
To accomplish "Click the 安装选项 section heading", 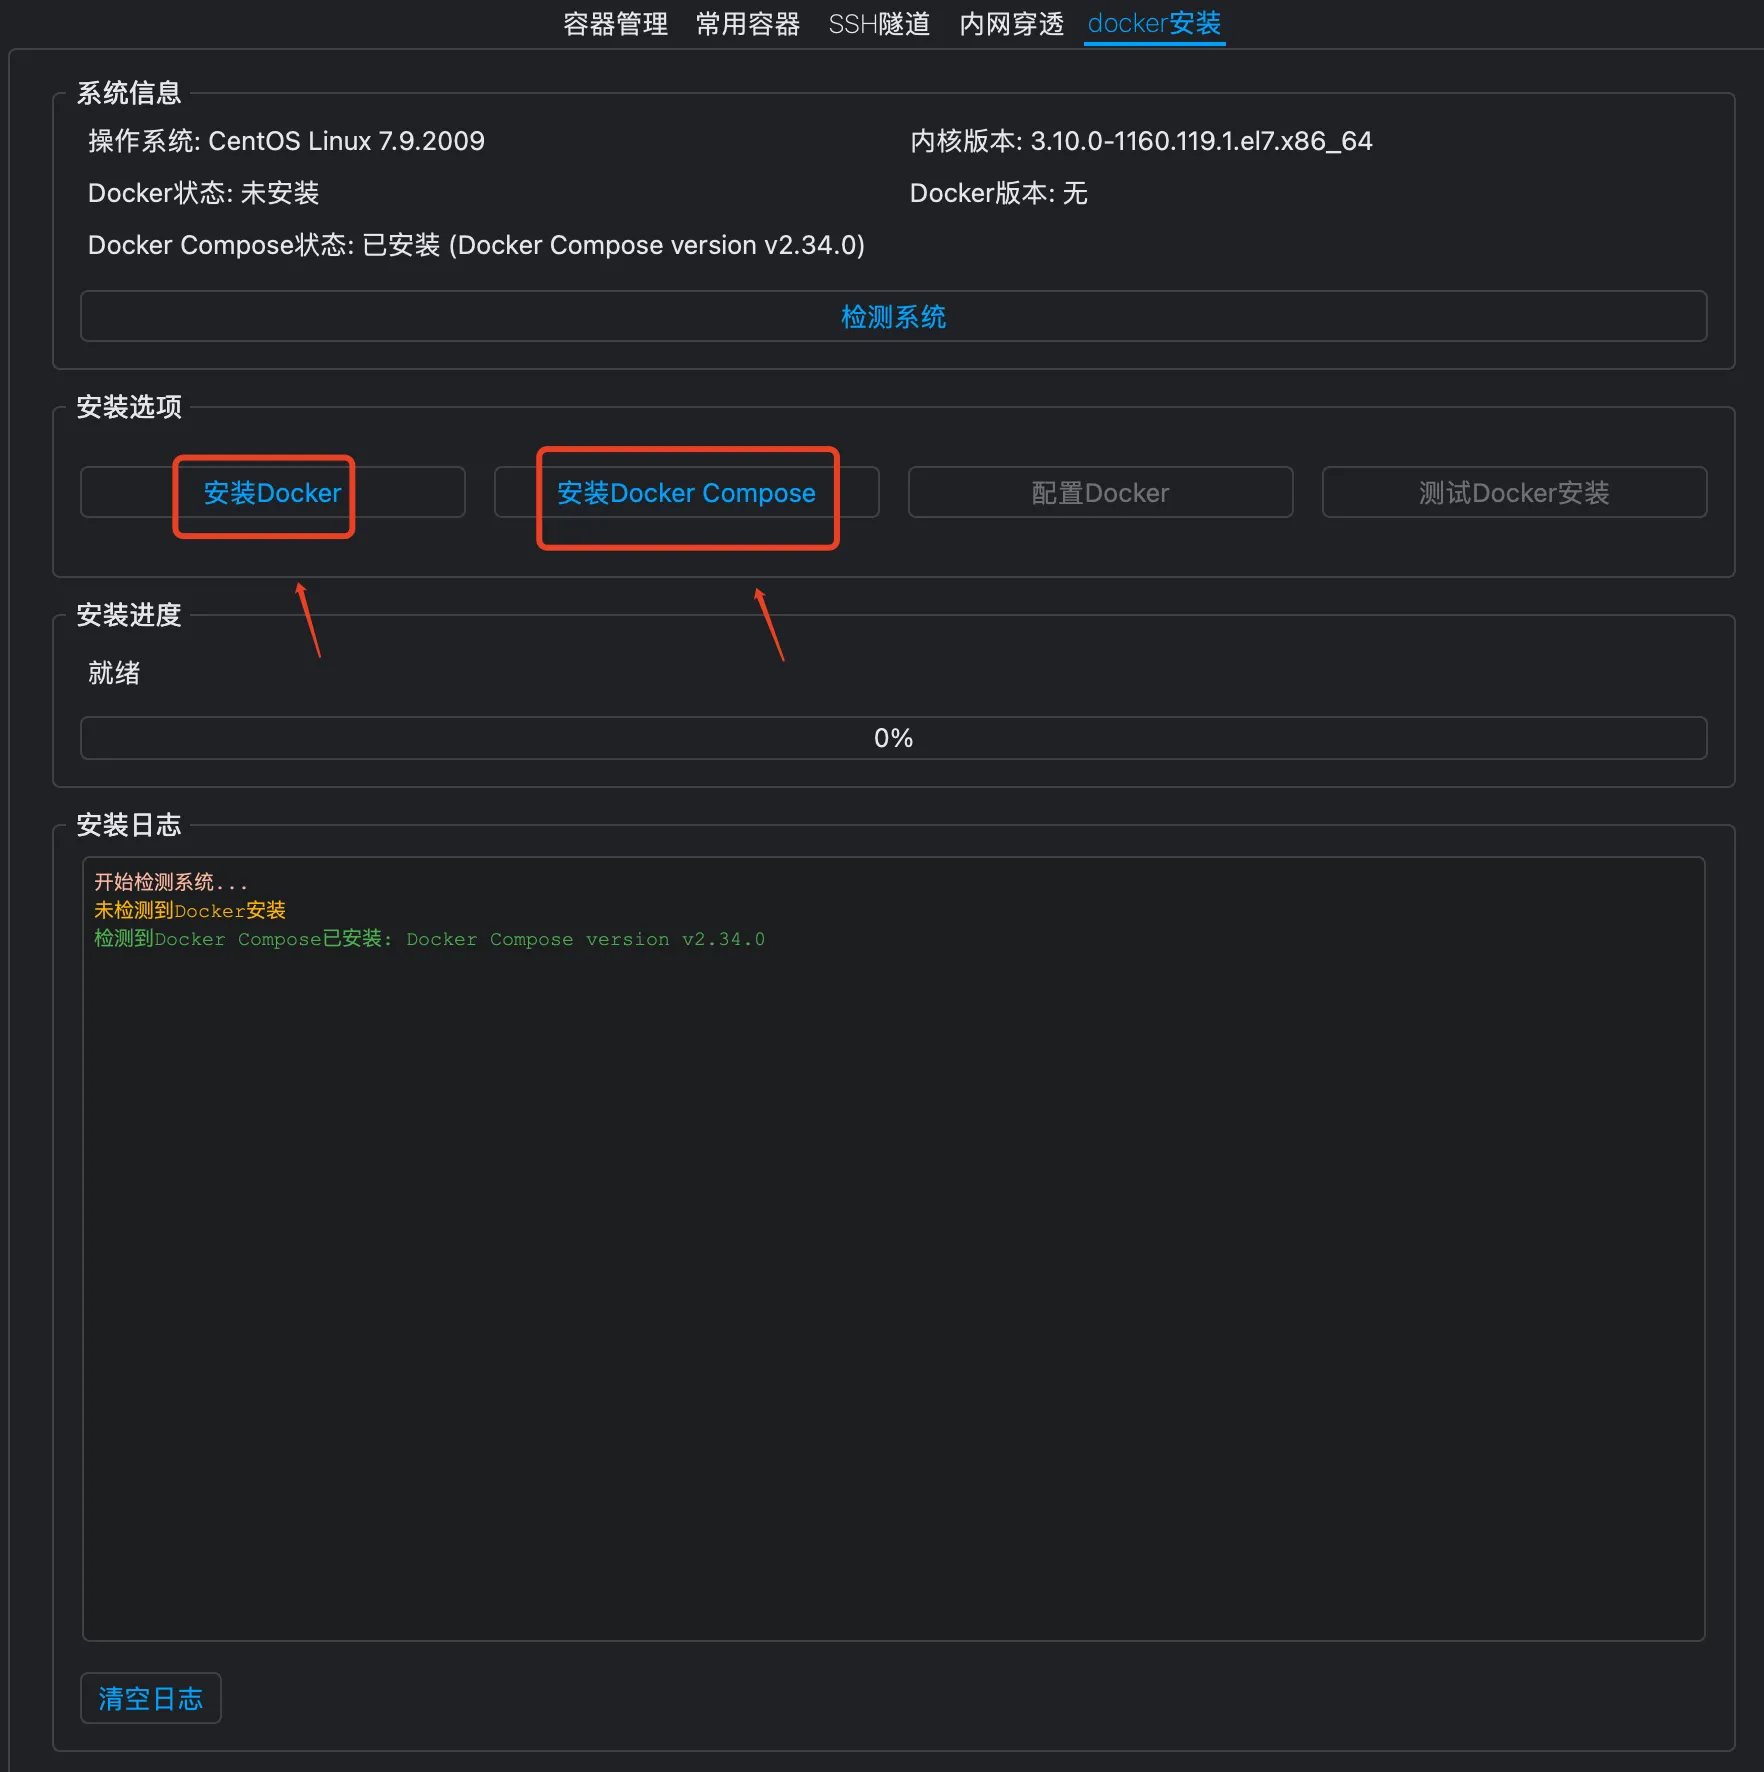I will pos(129,407).
